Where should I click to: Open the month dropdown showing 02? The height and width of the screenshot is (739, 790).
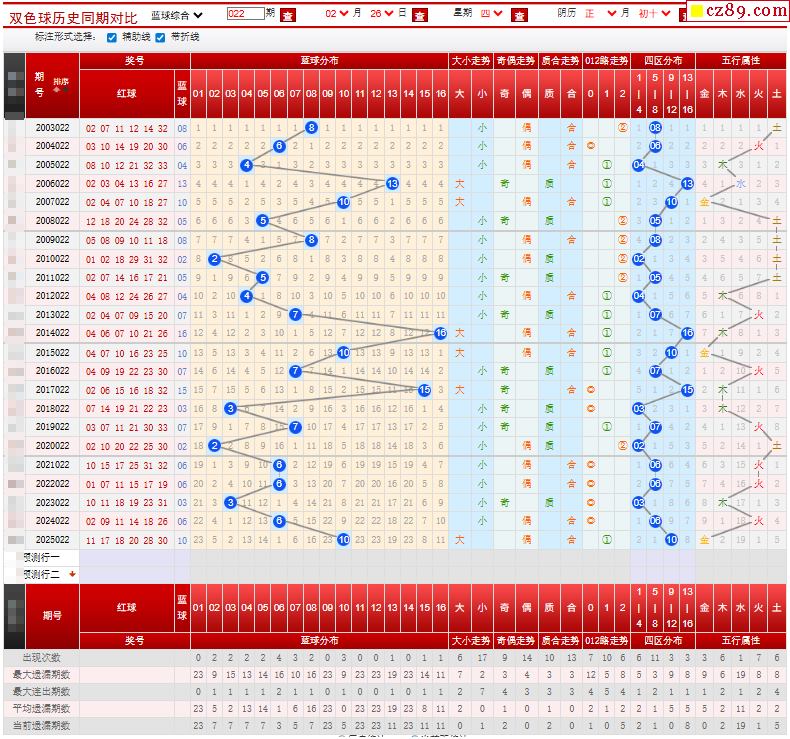point(344,14)
